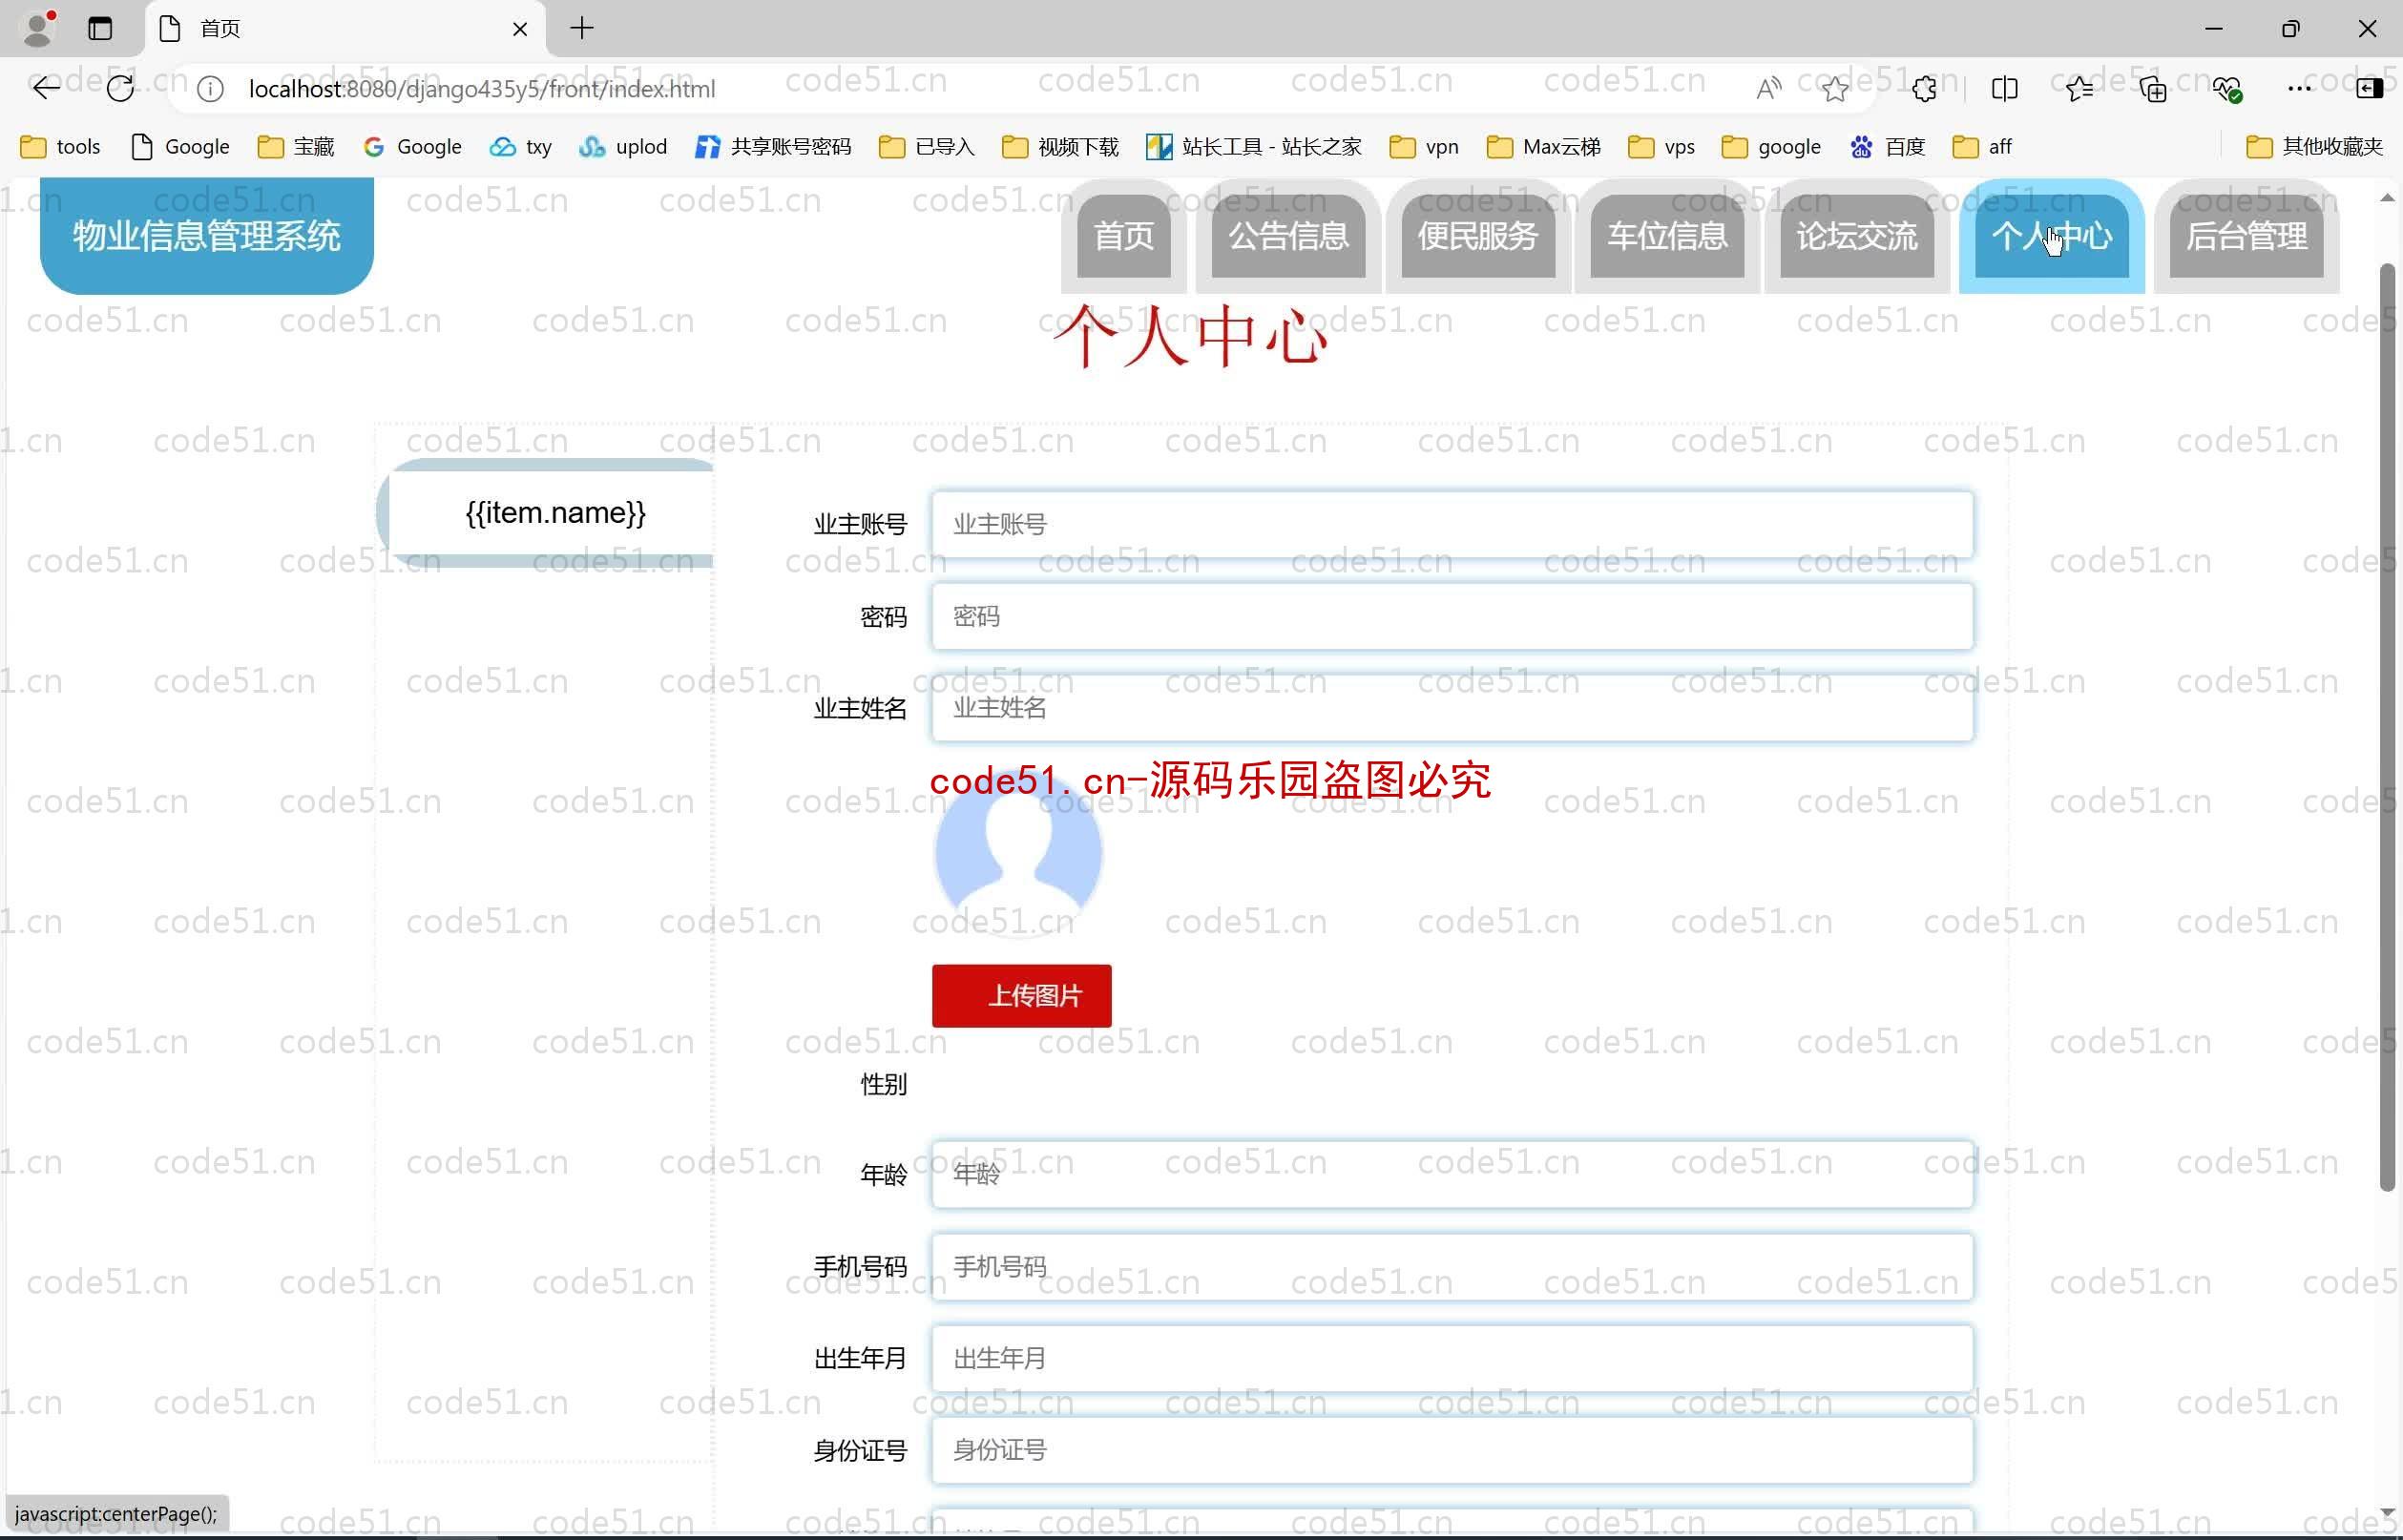This screenshot has height=1540, width=2403.
Task: Click the scrollbar up arrow
Action: (x=2387, y=198)
